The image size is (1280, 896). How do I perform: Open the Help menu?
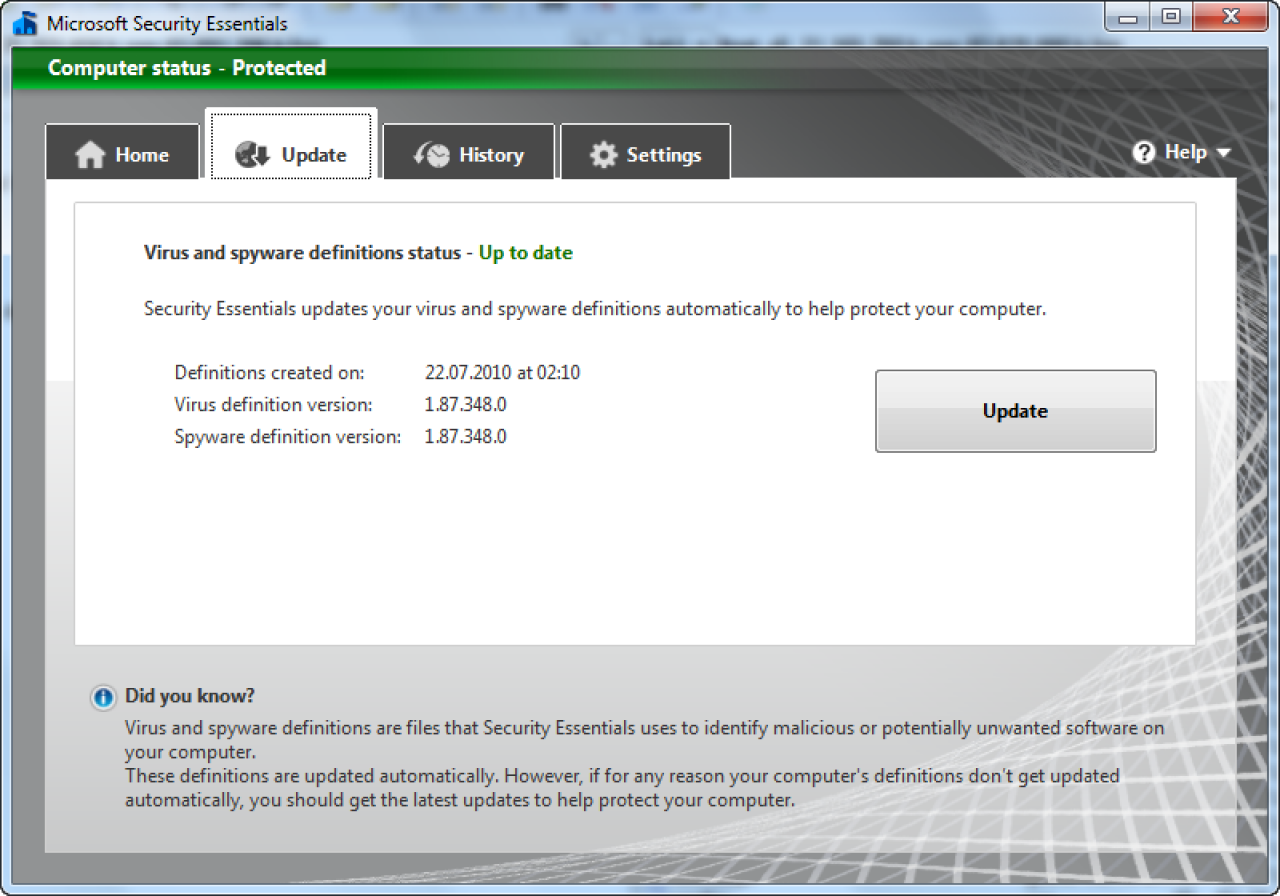click(x=1182, y=152)
